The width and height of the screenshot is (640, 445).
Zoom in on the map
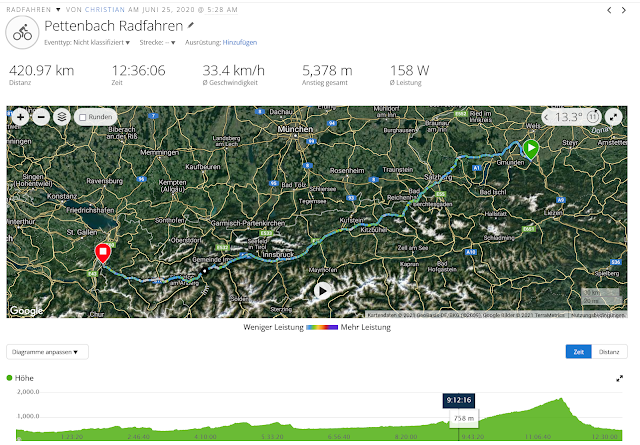pyautogui.click(x=20, y=118)
